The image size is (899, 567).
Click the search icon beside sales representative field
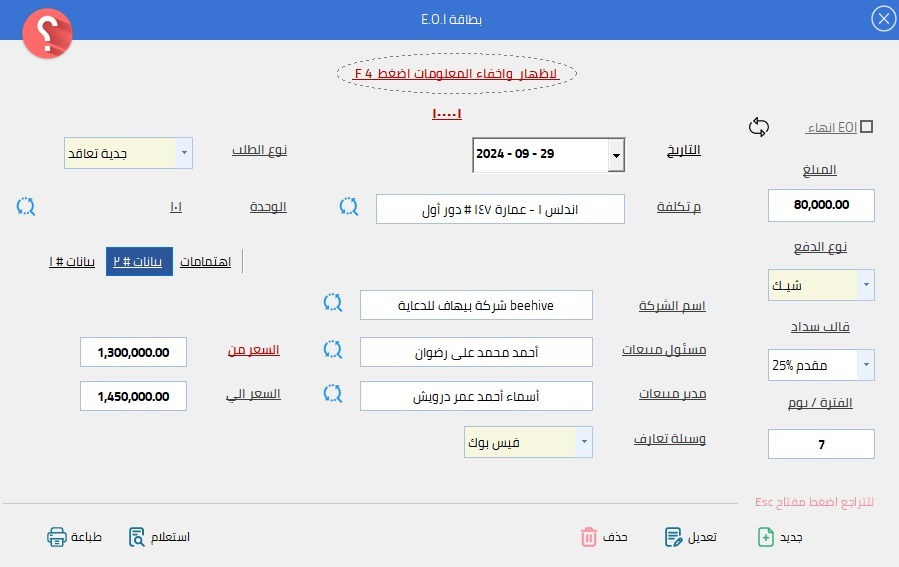click(332, 350)
